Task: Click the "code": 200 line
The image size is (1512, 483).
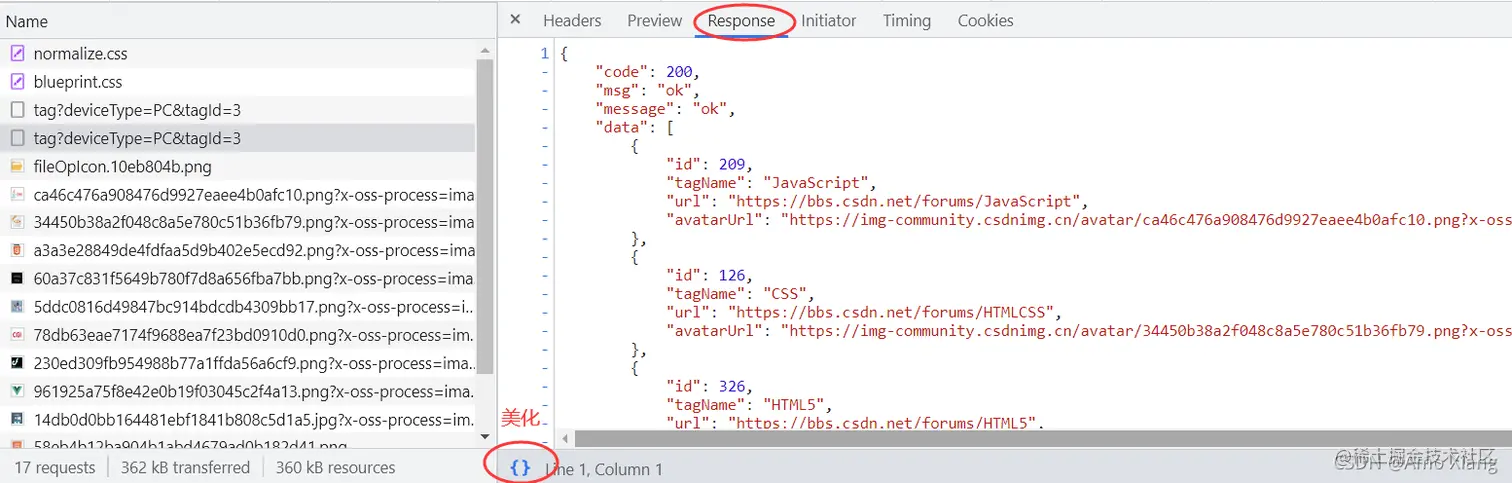Action: [647, 72]
